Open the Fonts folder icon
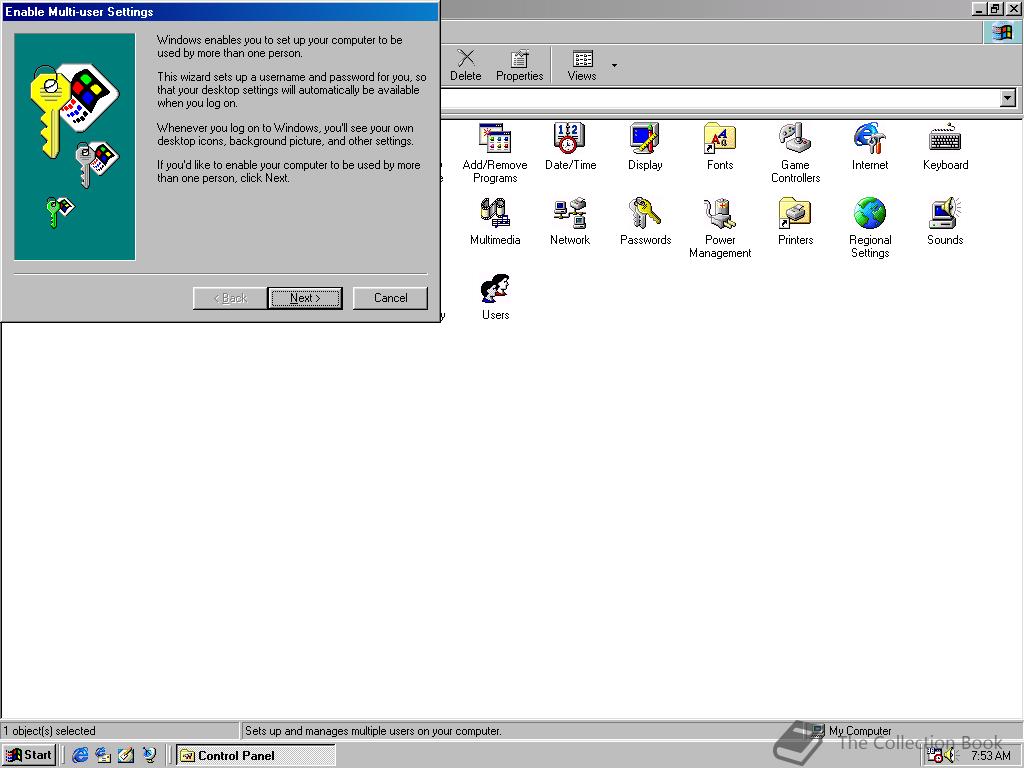Image resolution: width=1024 pixels, height=768 pixels. (720, 146)
